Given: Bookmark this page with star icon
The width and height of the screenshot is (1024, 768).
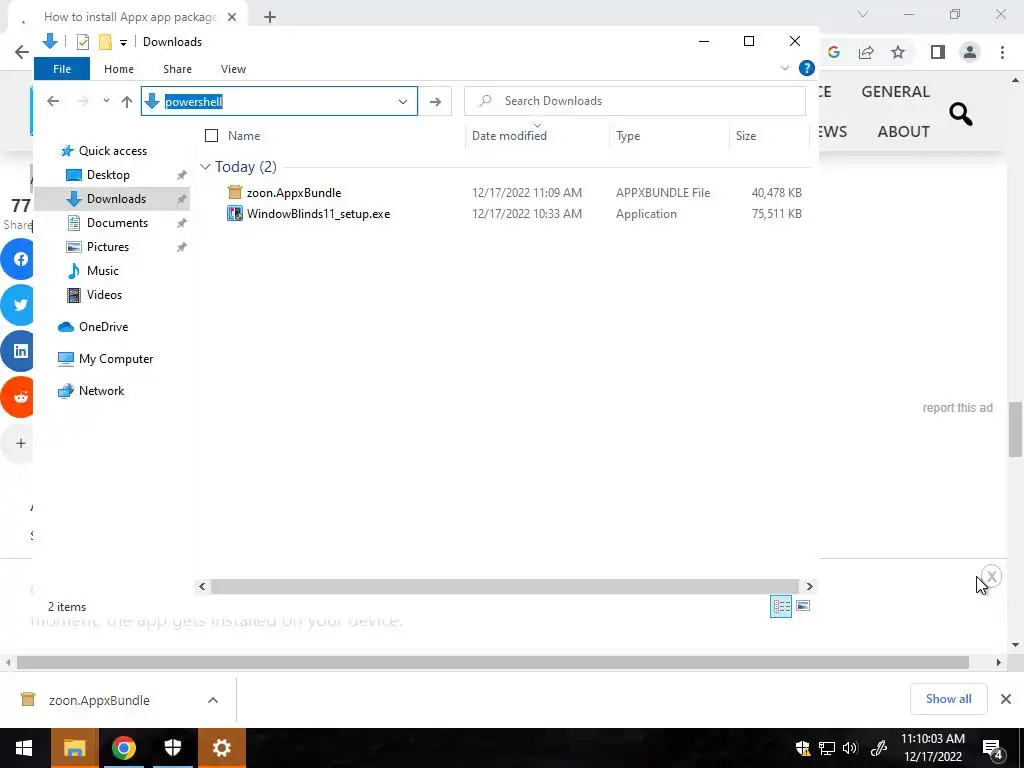Looking at the screenshot, I should (898, 52).
